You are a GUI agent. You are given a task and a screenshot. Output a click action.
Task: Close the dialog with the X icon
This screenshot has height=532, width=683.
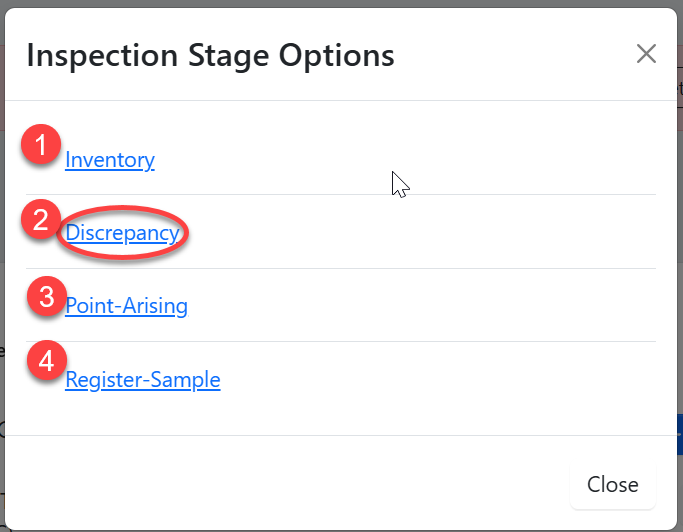click(x=646, y=54)
